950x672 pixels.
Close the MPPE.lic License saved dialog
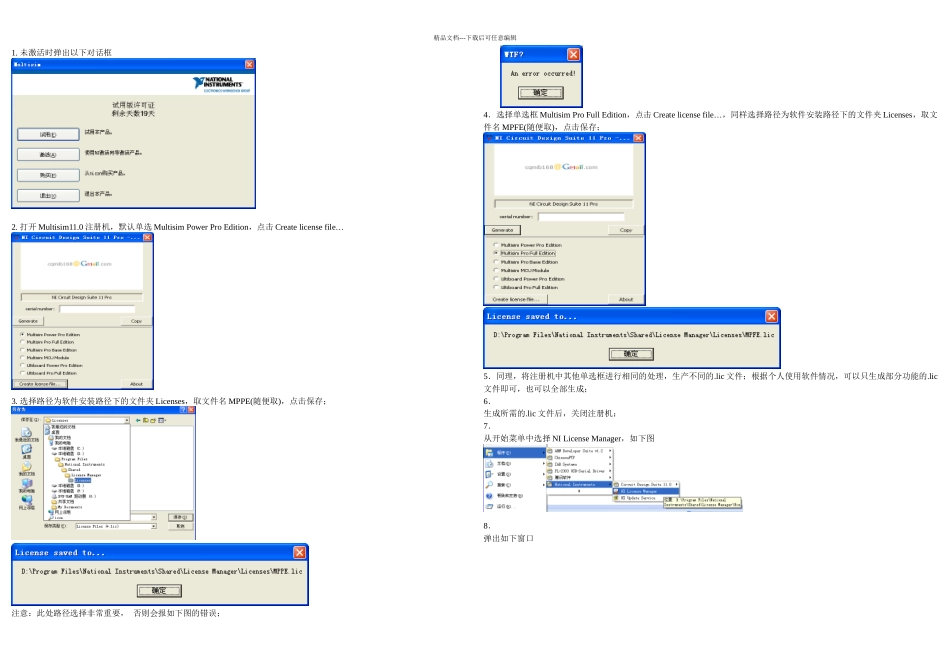pos(300,553)
